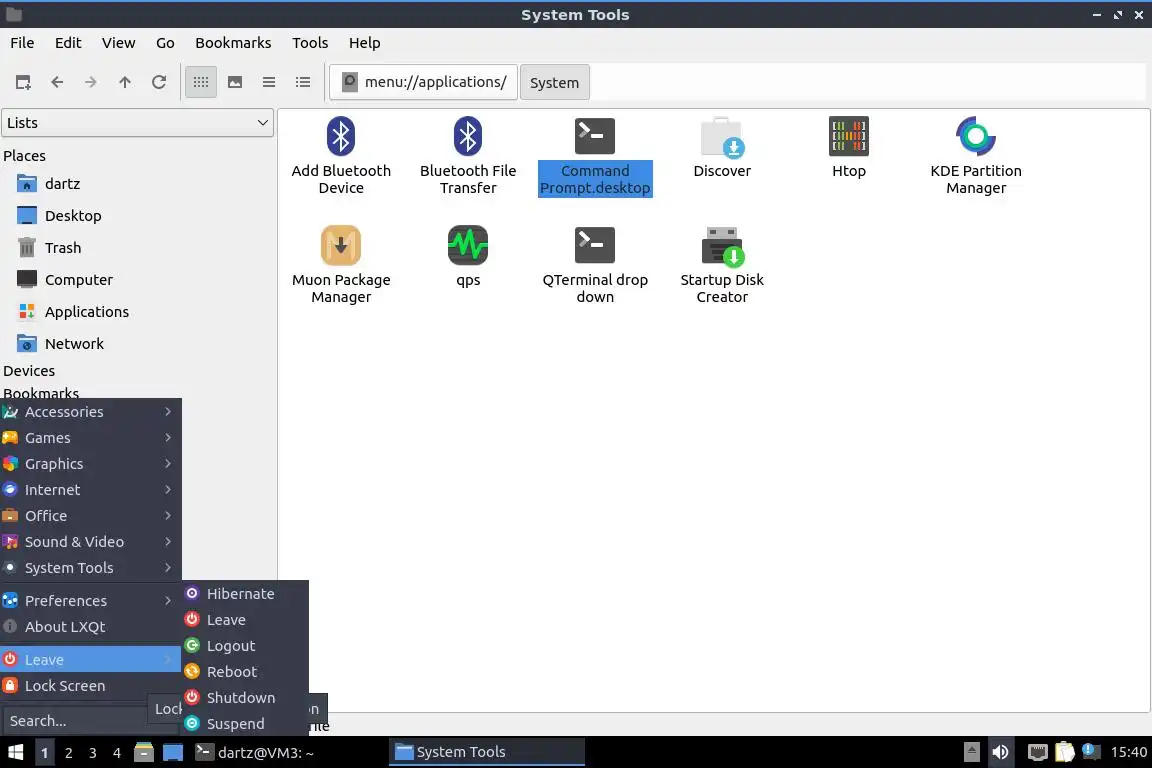
Task: Go forward with the right arrow
Action: [91, 82]
